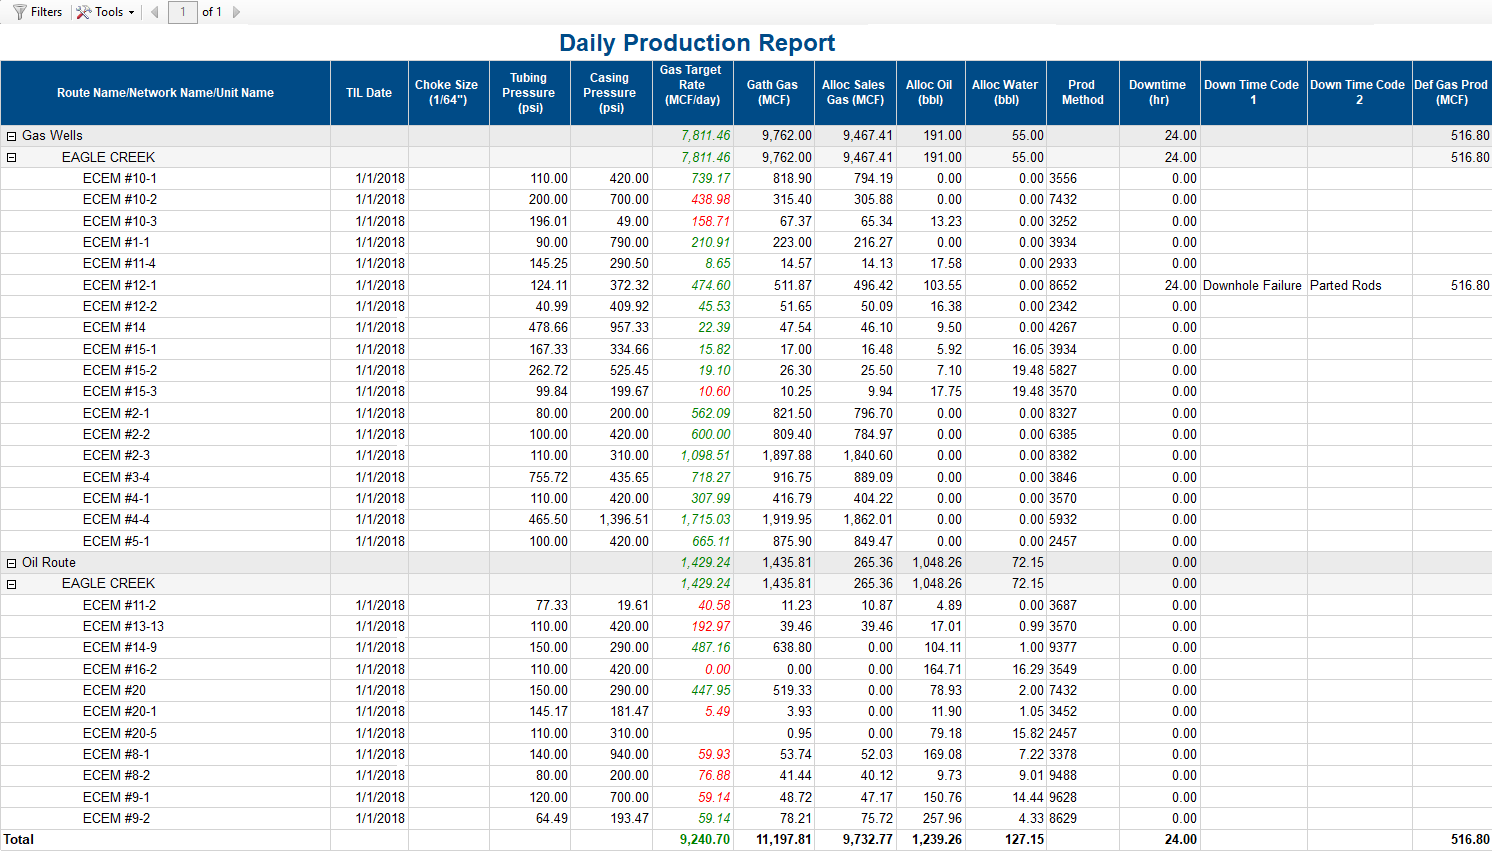Select the ECEM #2-1 row name
Image resolution: width=1492 pixels, height=851 pixels.
coord(116,413)
